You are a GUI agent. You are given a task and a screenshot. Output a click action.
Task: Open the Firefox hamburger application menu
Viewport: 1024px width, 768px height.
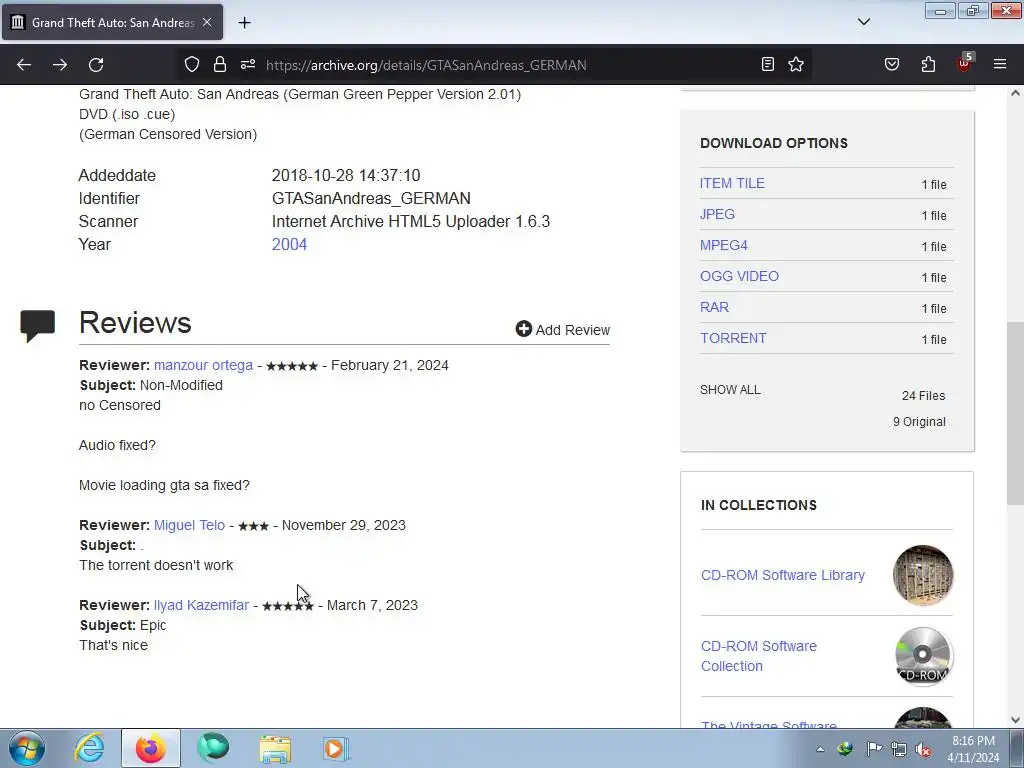[1000, 64]
